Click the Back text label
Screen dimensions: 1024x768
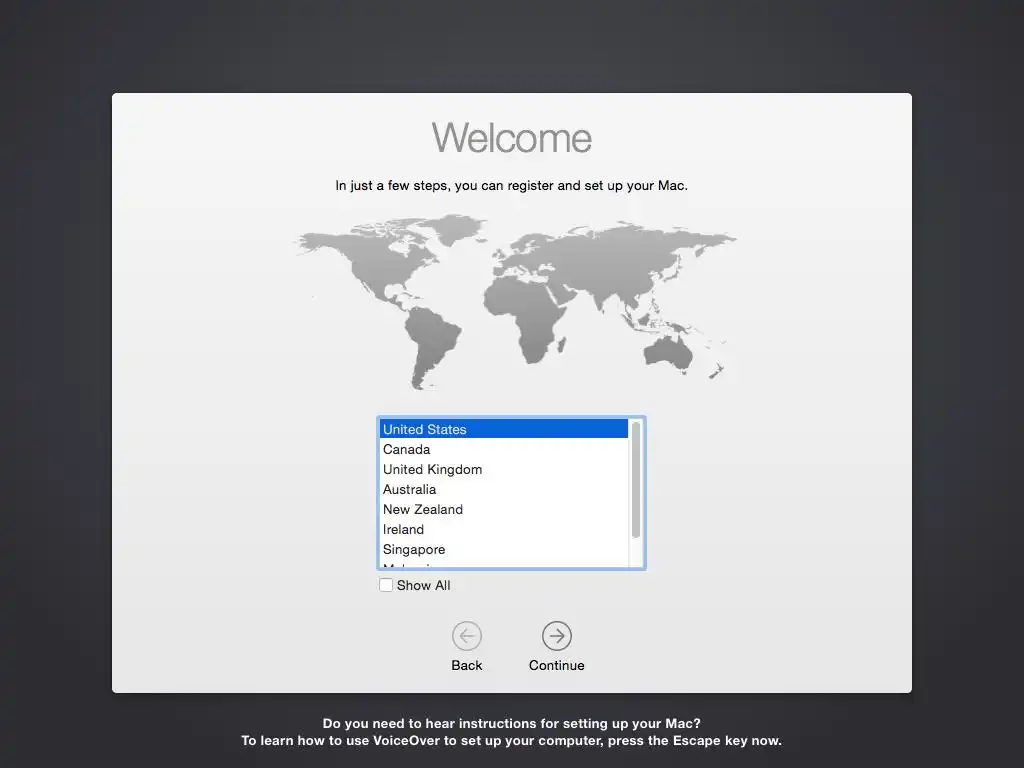click(x=467, y=665)
